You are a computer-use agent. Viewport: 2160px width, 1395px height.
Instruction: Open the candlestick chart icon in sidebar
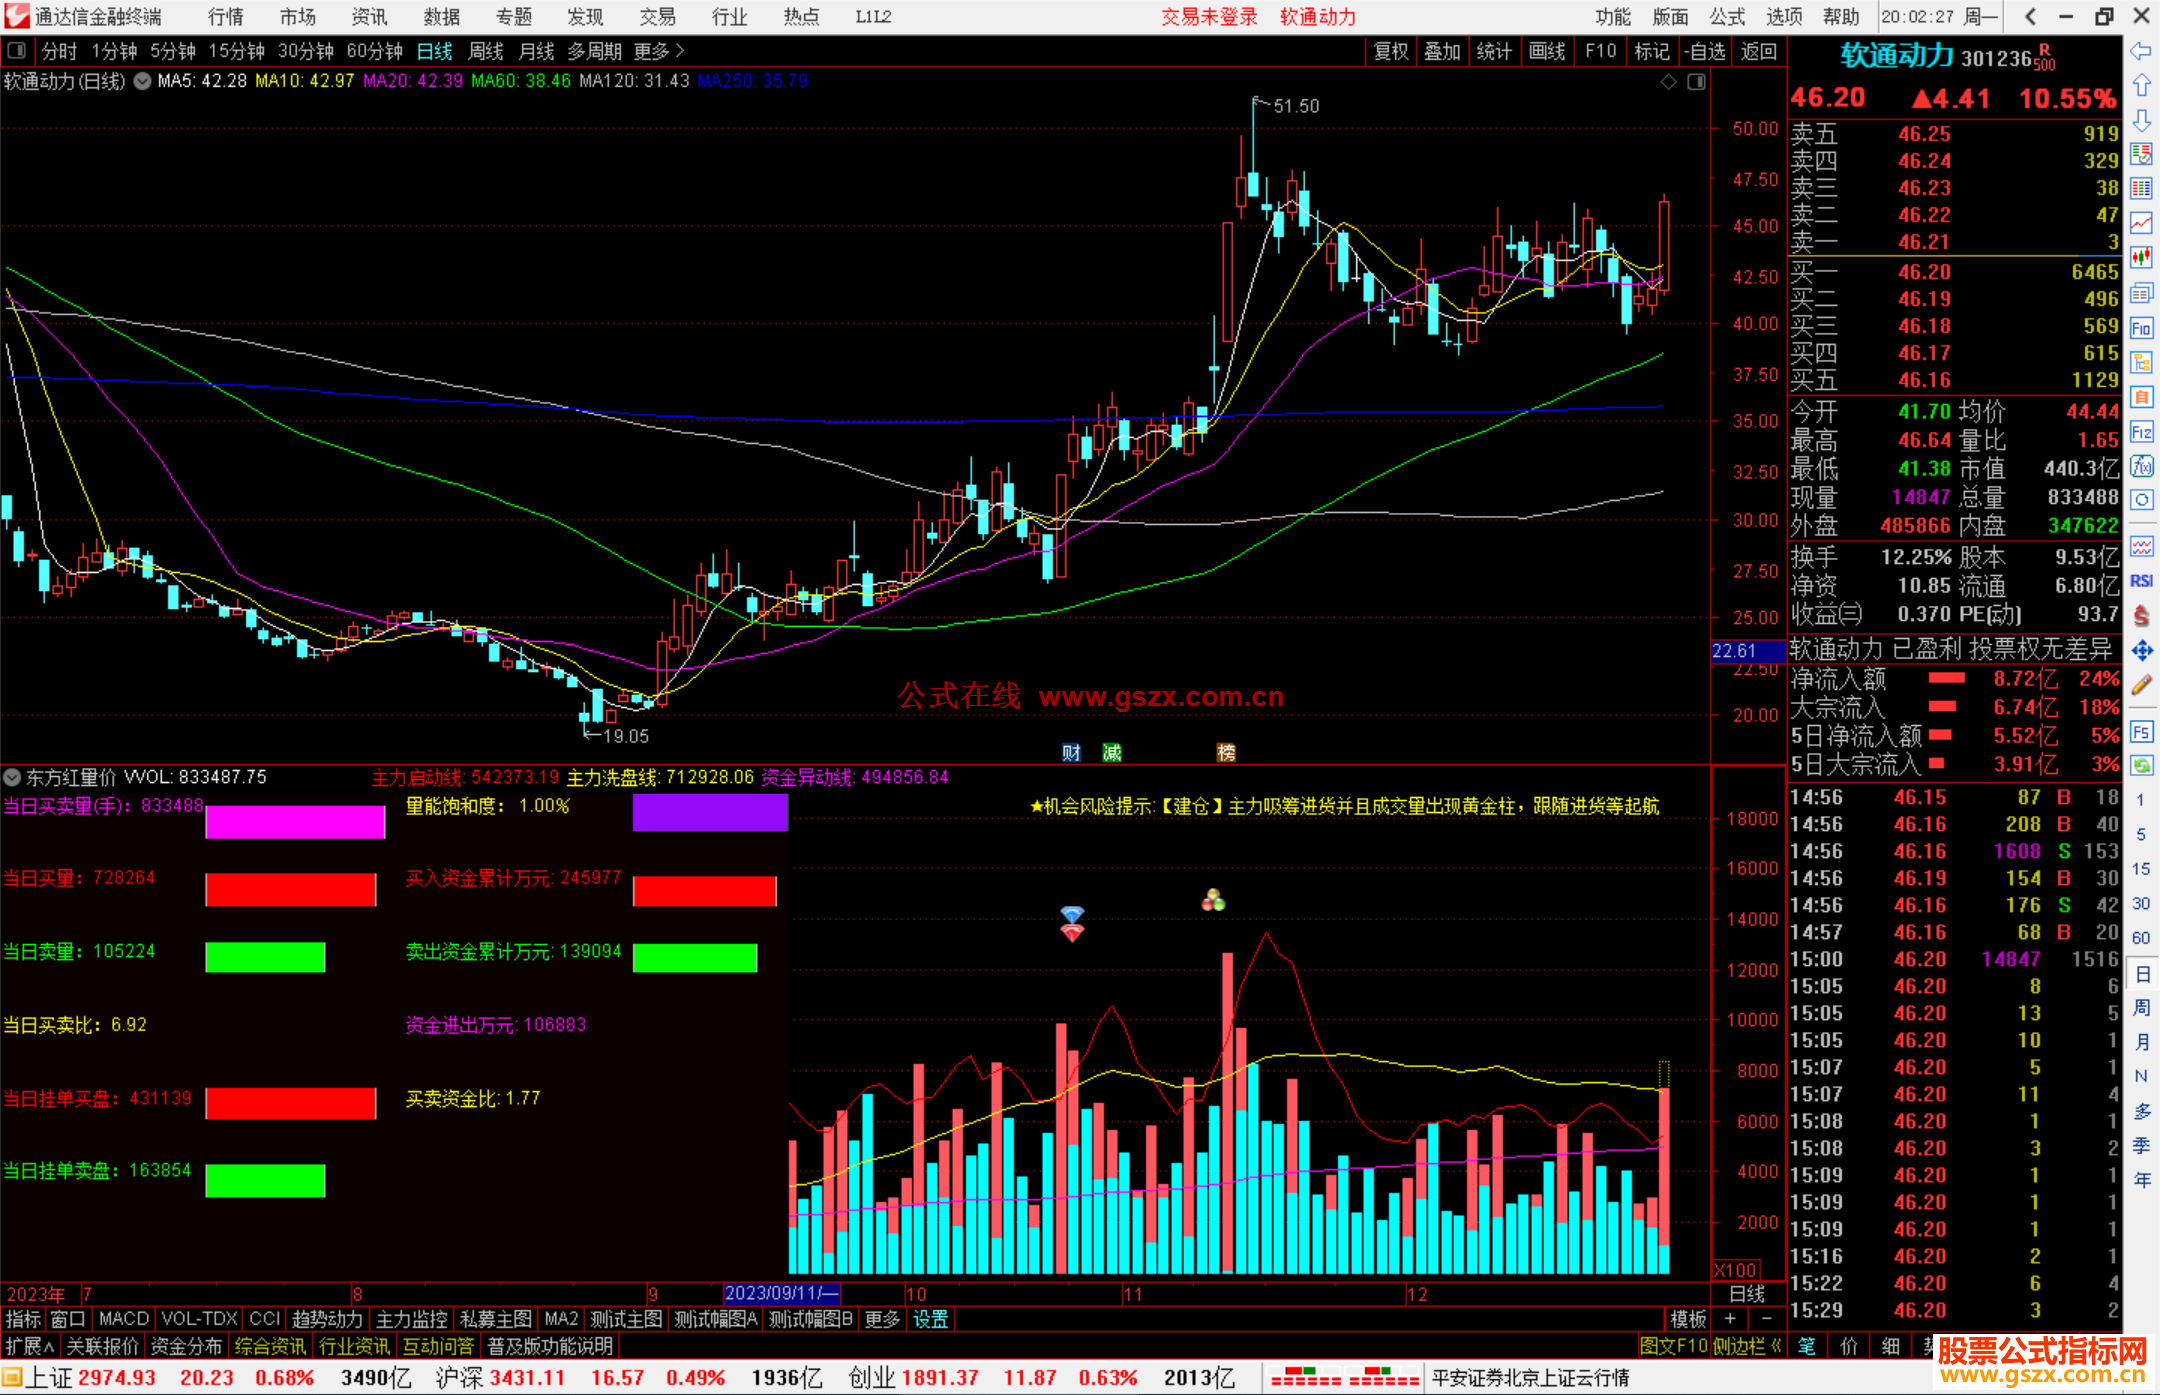point(2141,258)
